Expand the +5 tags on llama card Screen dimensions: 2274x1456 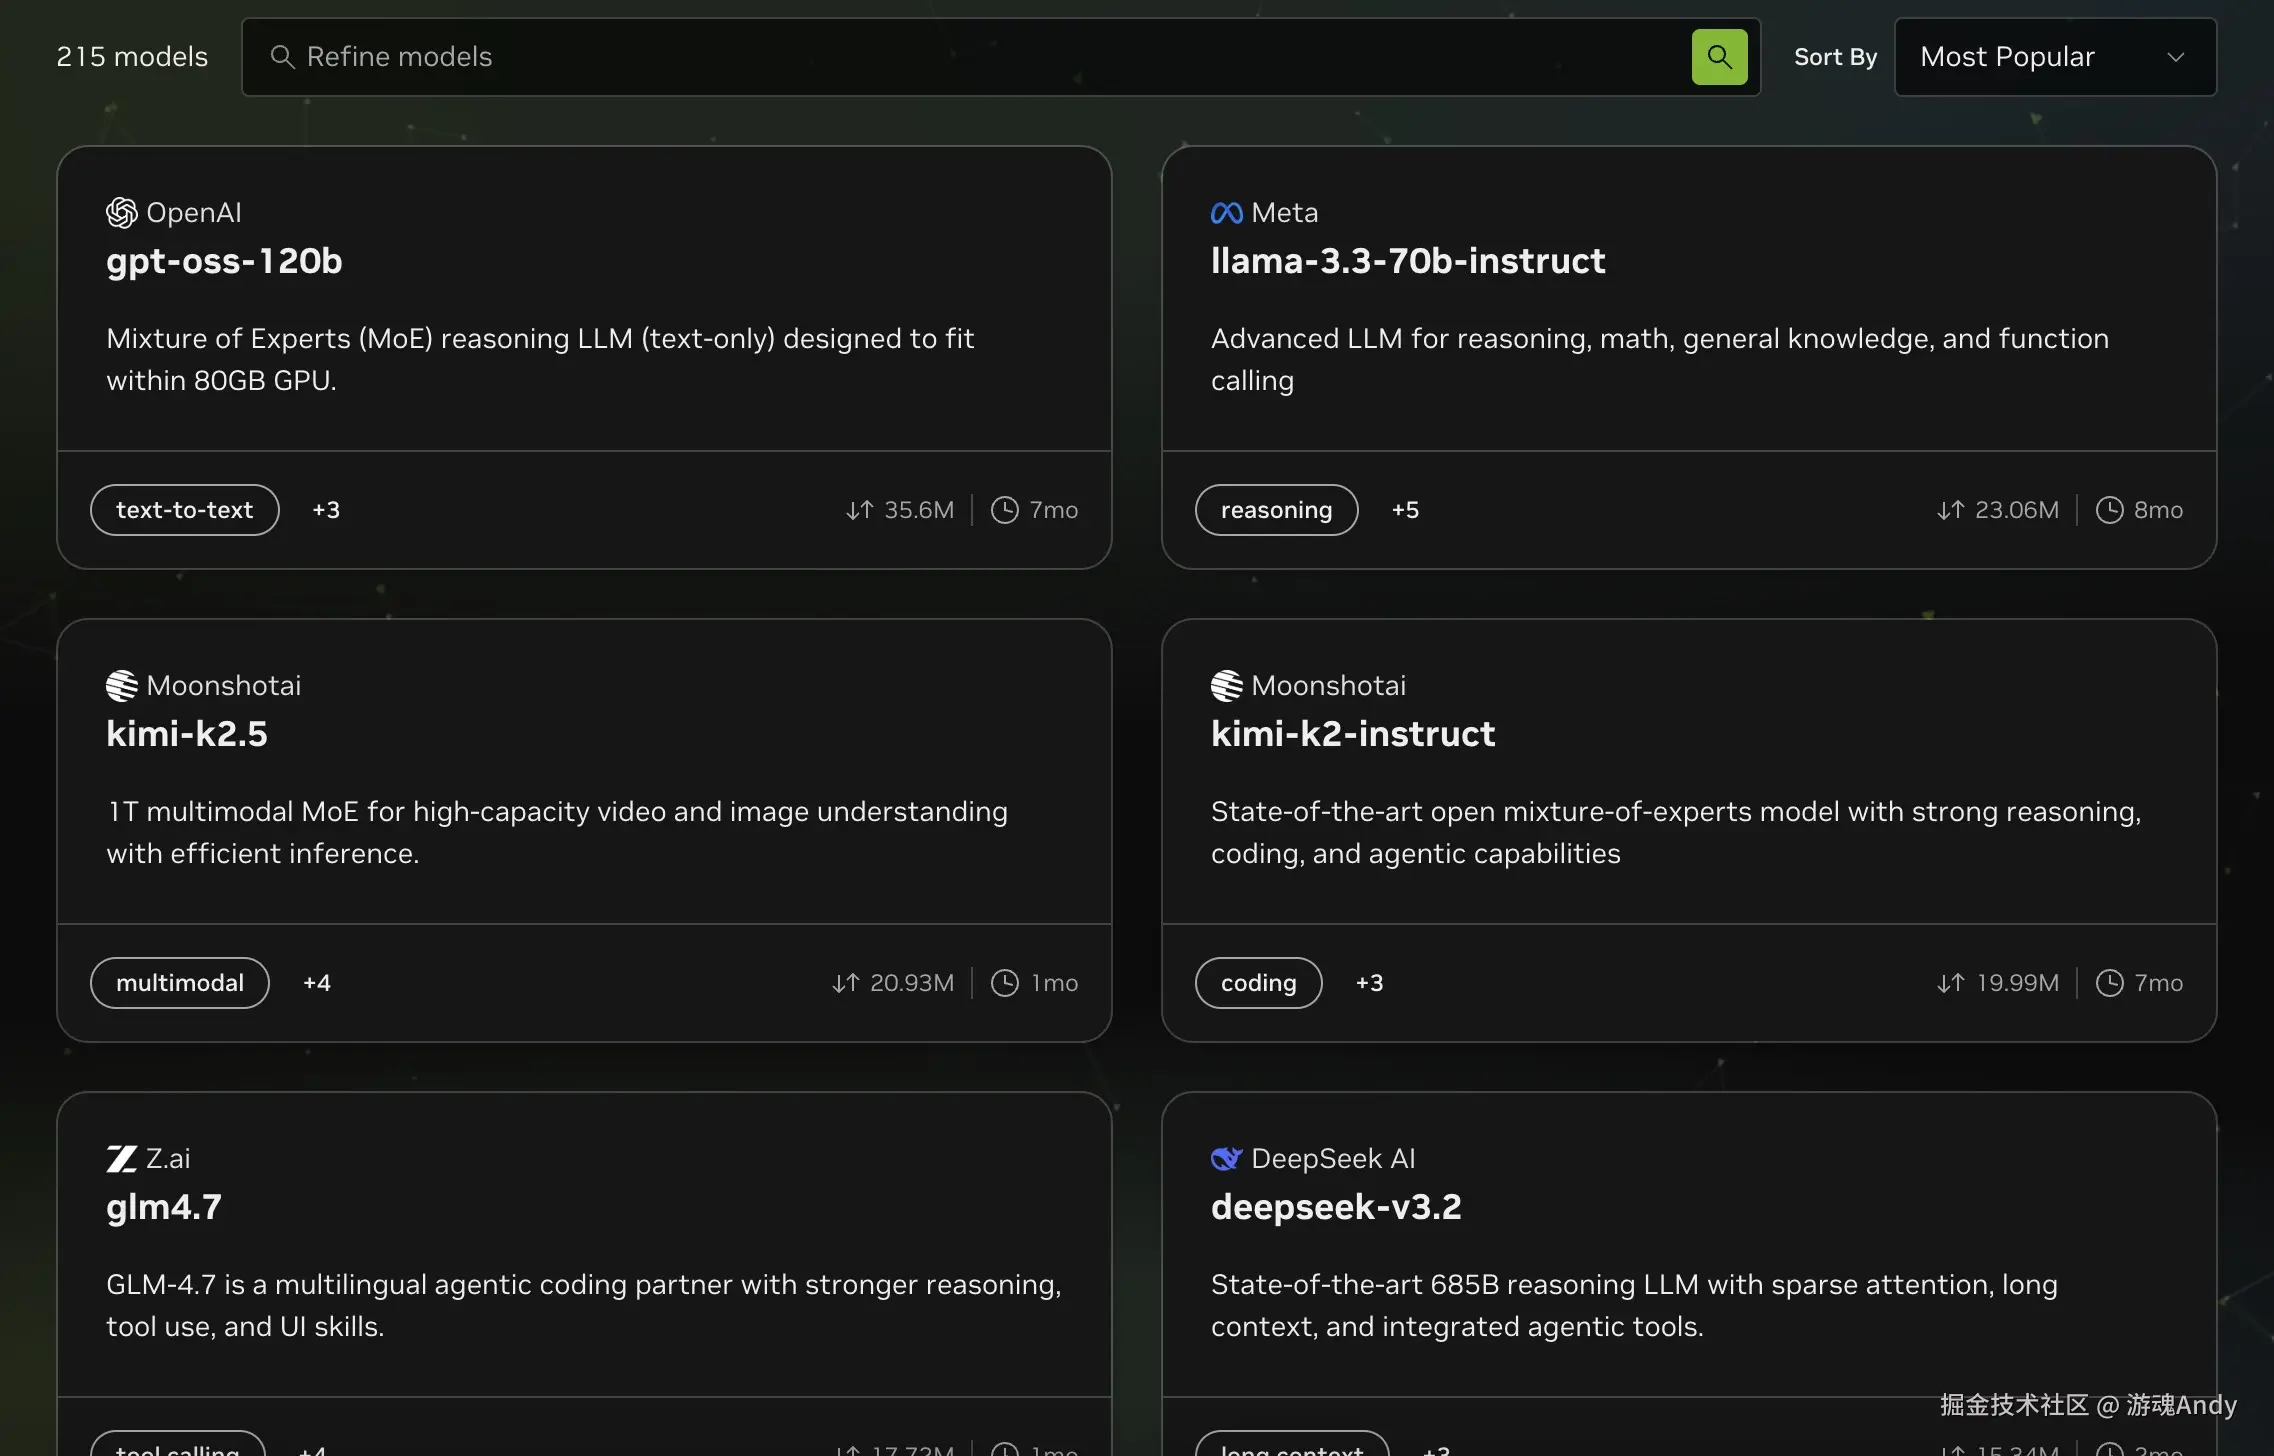click(x=1405, y=510)
